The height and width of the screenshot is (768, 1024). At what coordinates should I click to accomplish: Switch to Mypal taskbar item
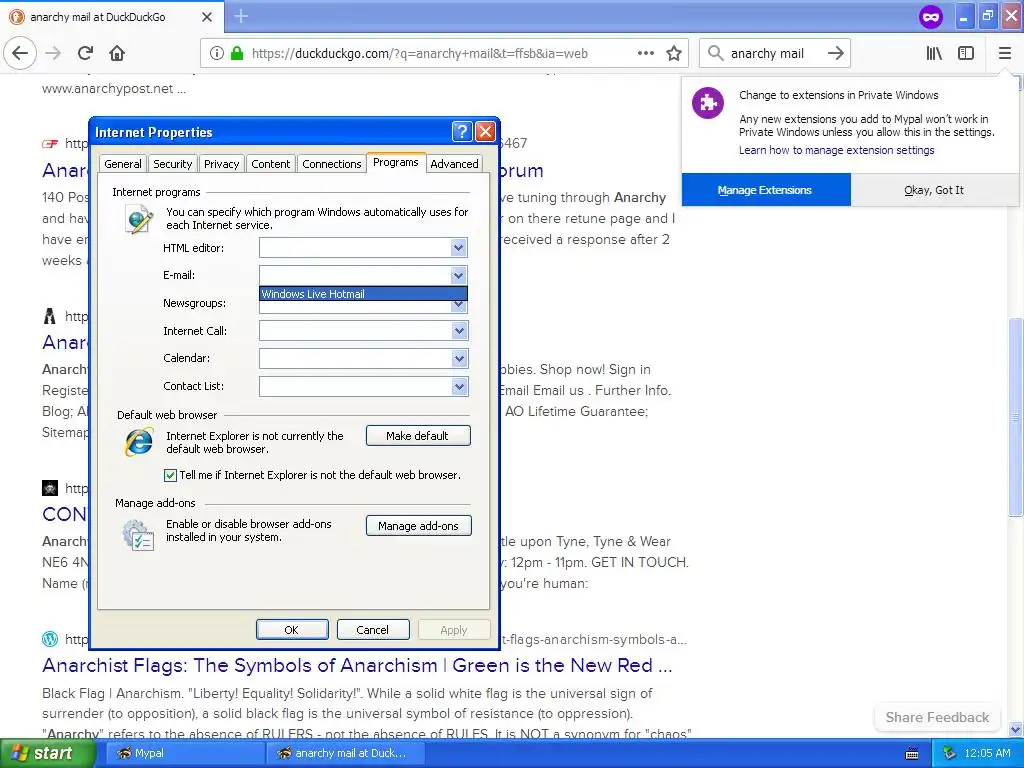pos(183,753)
